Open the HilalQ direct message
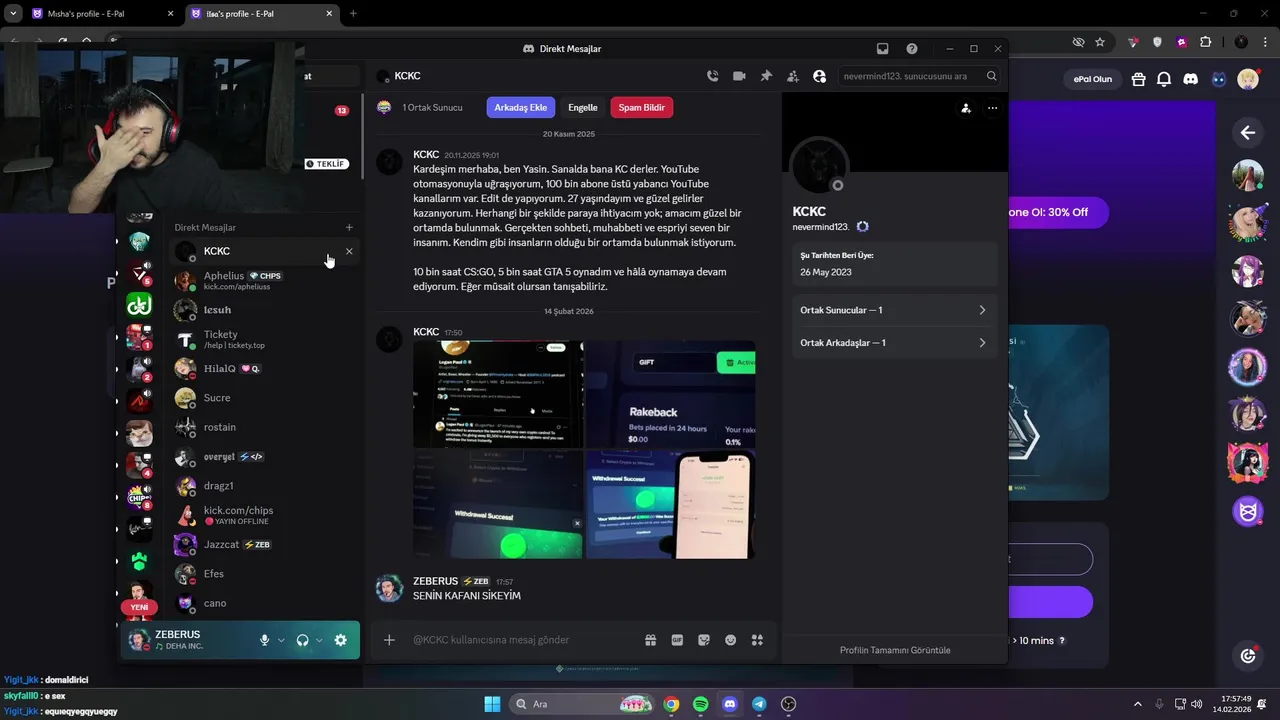Screen dimensions: 1280x720 (265, 368)
